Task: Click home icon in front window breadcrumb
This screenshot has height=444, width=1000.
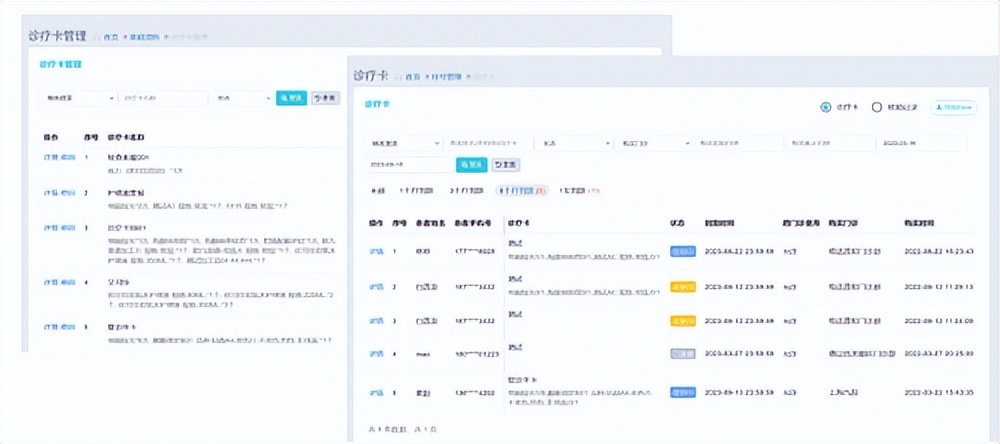Action: (x=399, y=77)
